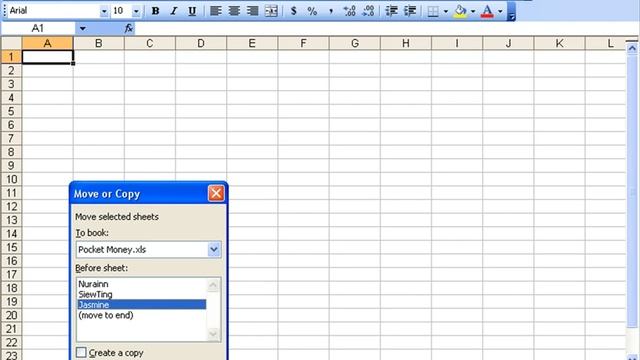Click the font size box showing 10
The width and height of the screenshot is (640, 360).
tap(122, 11)
